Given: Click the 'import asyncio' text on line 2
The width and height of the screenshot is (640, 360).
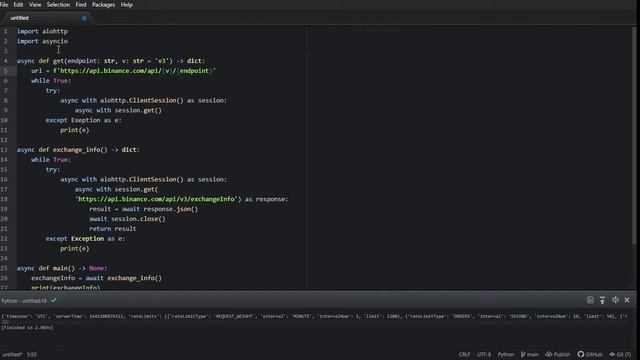Looking at the screenshot, I should click(x=42, y=41).
